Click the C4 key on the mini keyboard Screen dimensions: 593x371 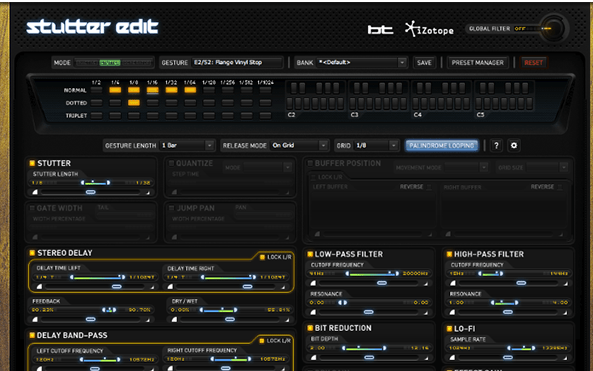pos(416,103)
